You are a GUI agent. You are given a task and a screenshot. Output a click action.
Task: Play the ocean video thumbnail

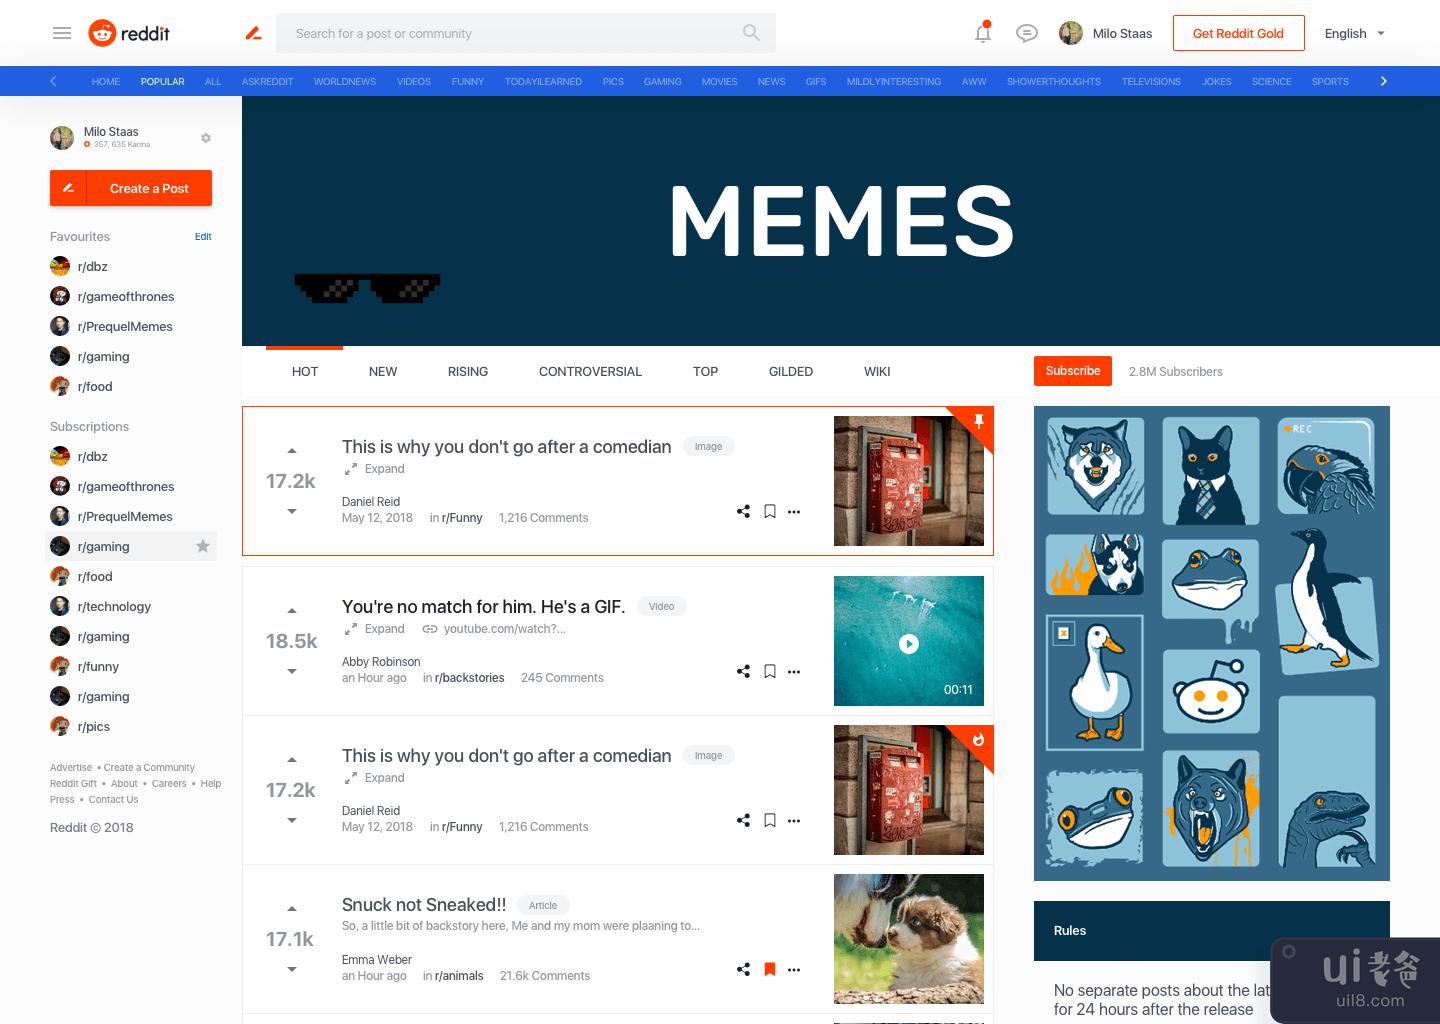(909, 644)
